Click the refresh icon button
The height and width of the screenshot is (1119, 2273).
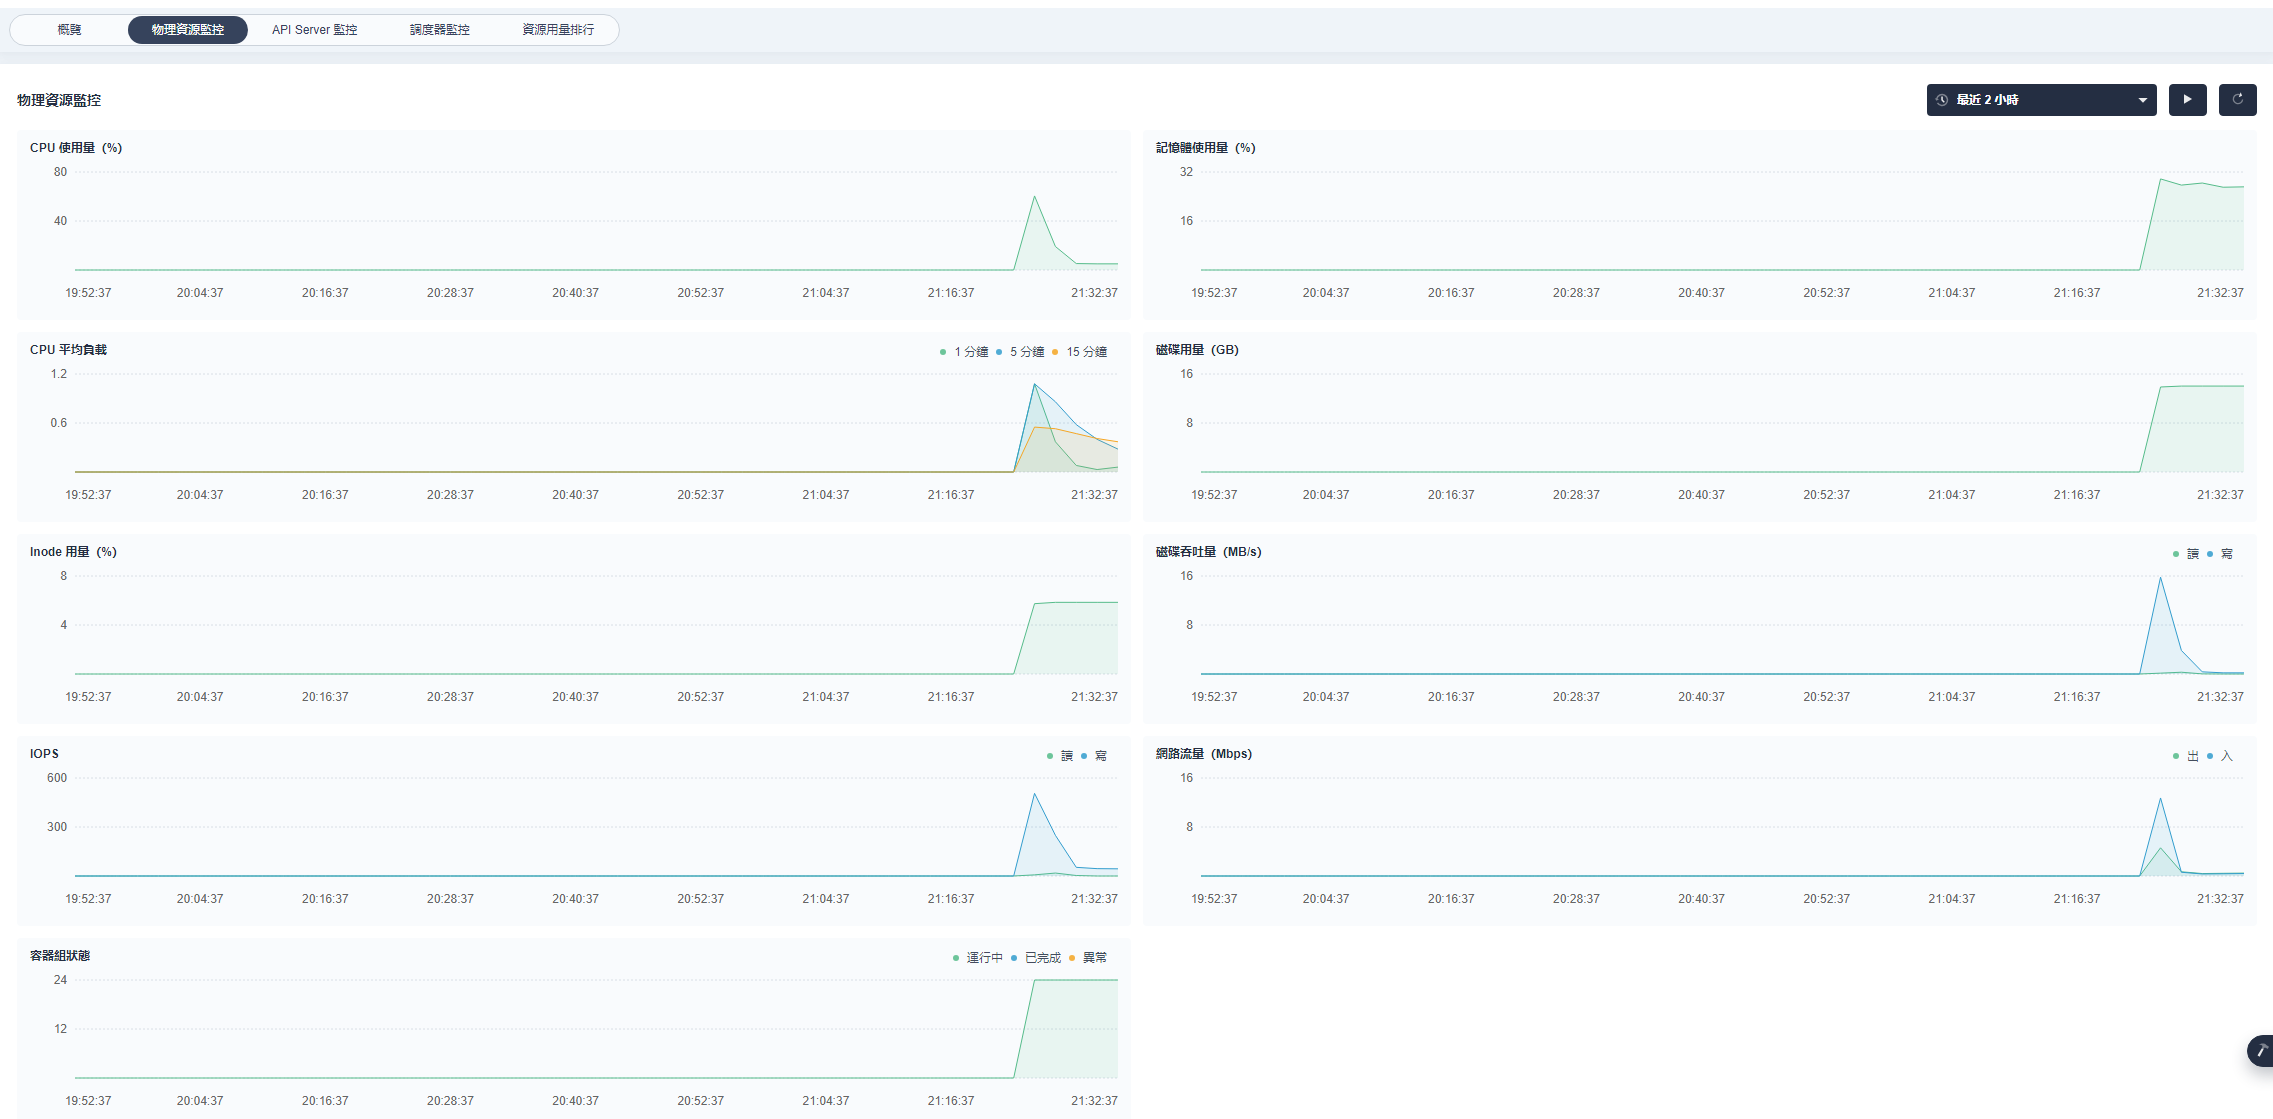tap(2237, 100)
